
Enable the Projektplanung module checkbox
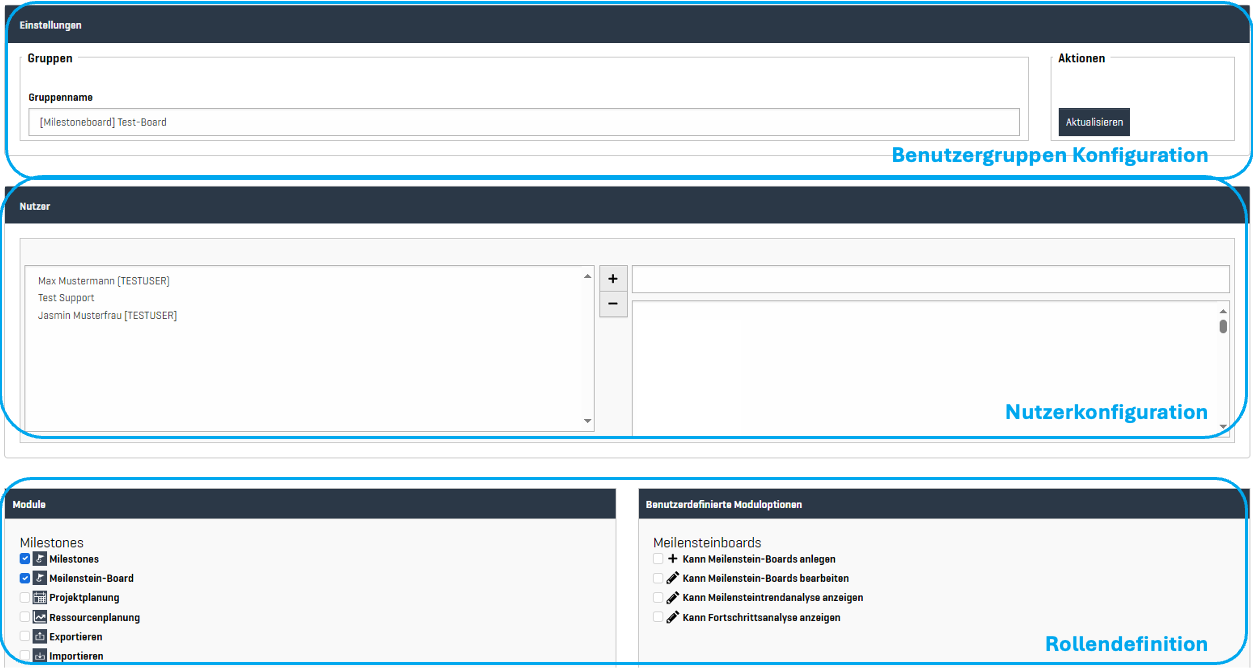click(25, 597)
